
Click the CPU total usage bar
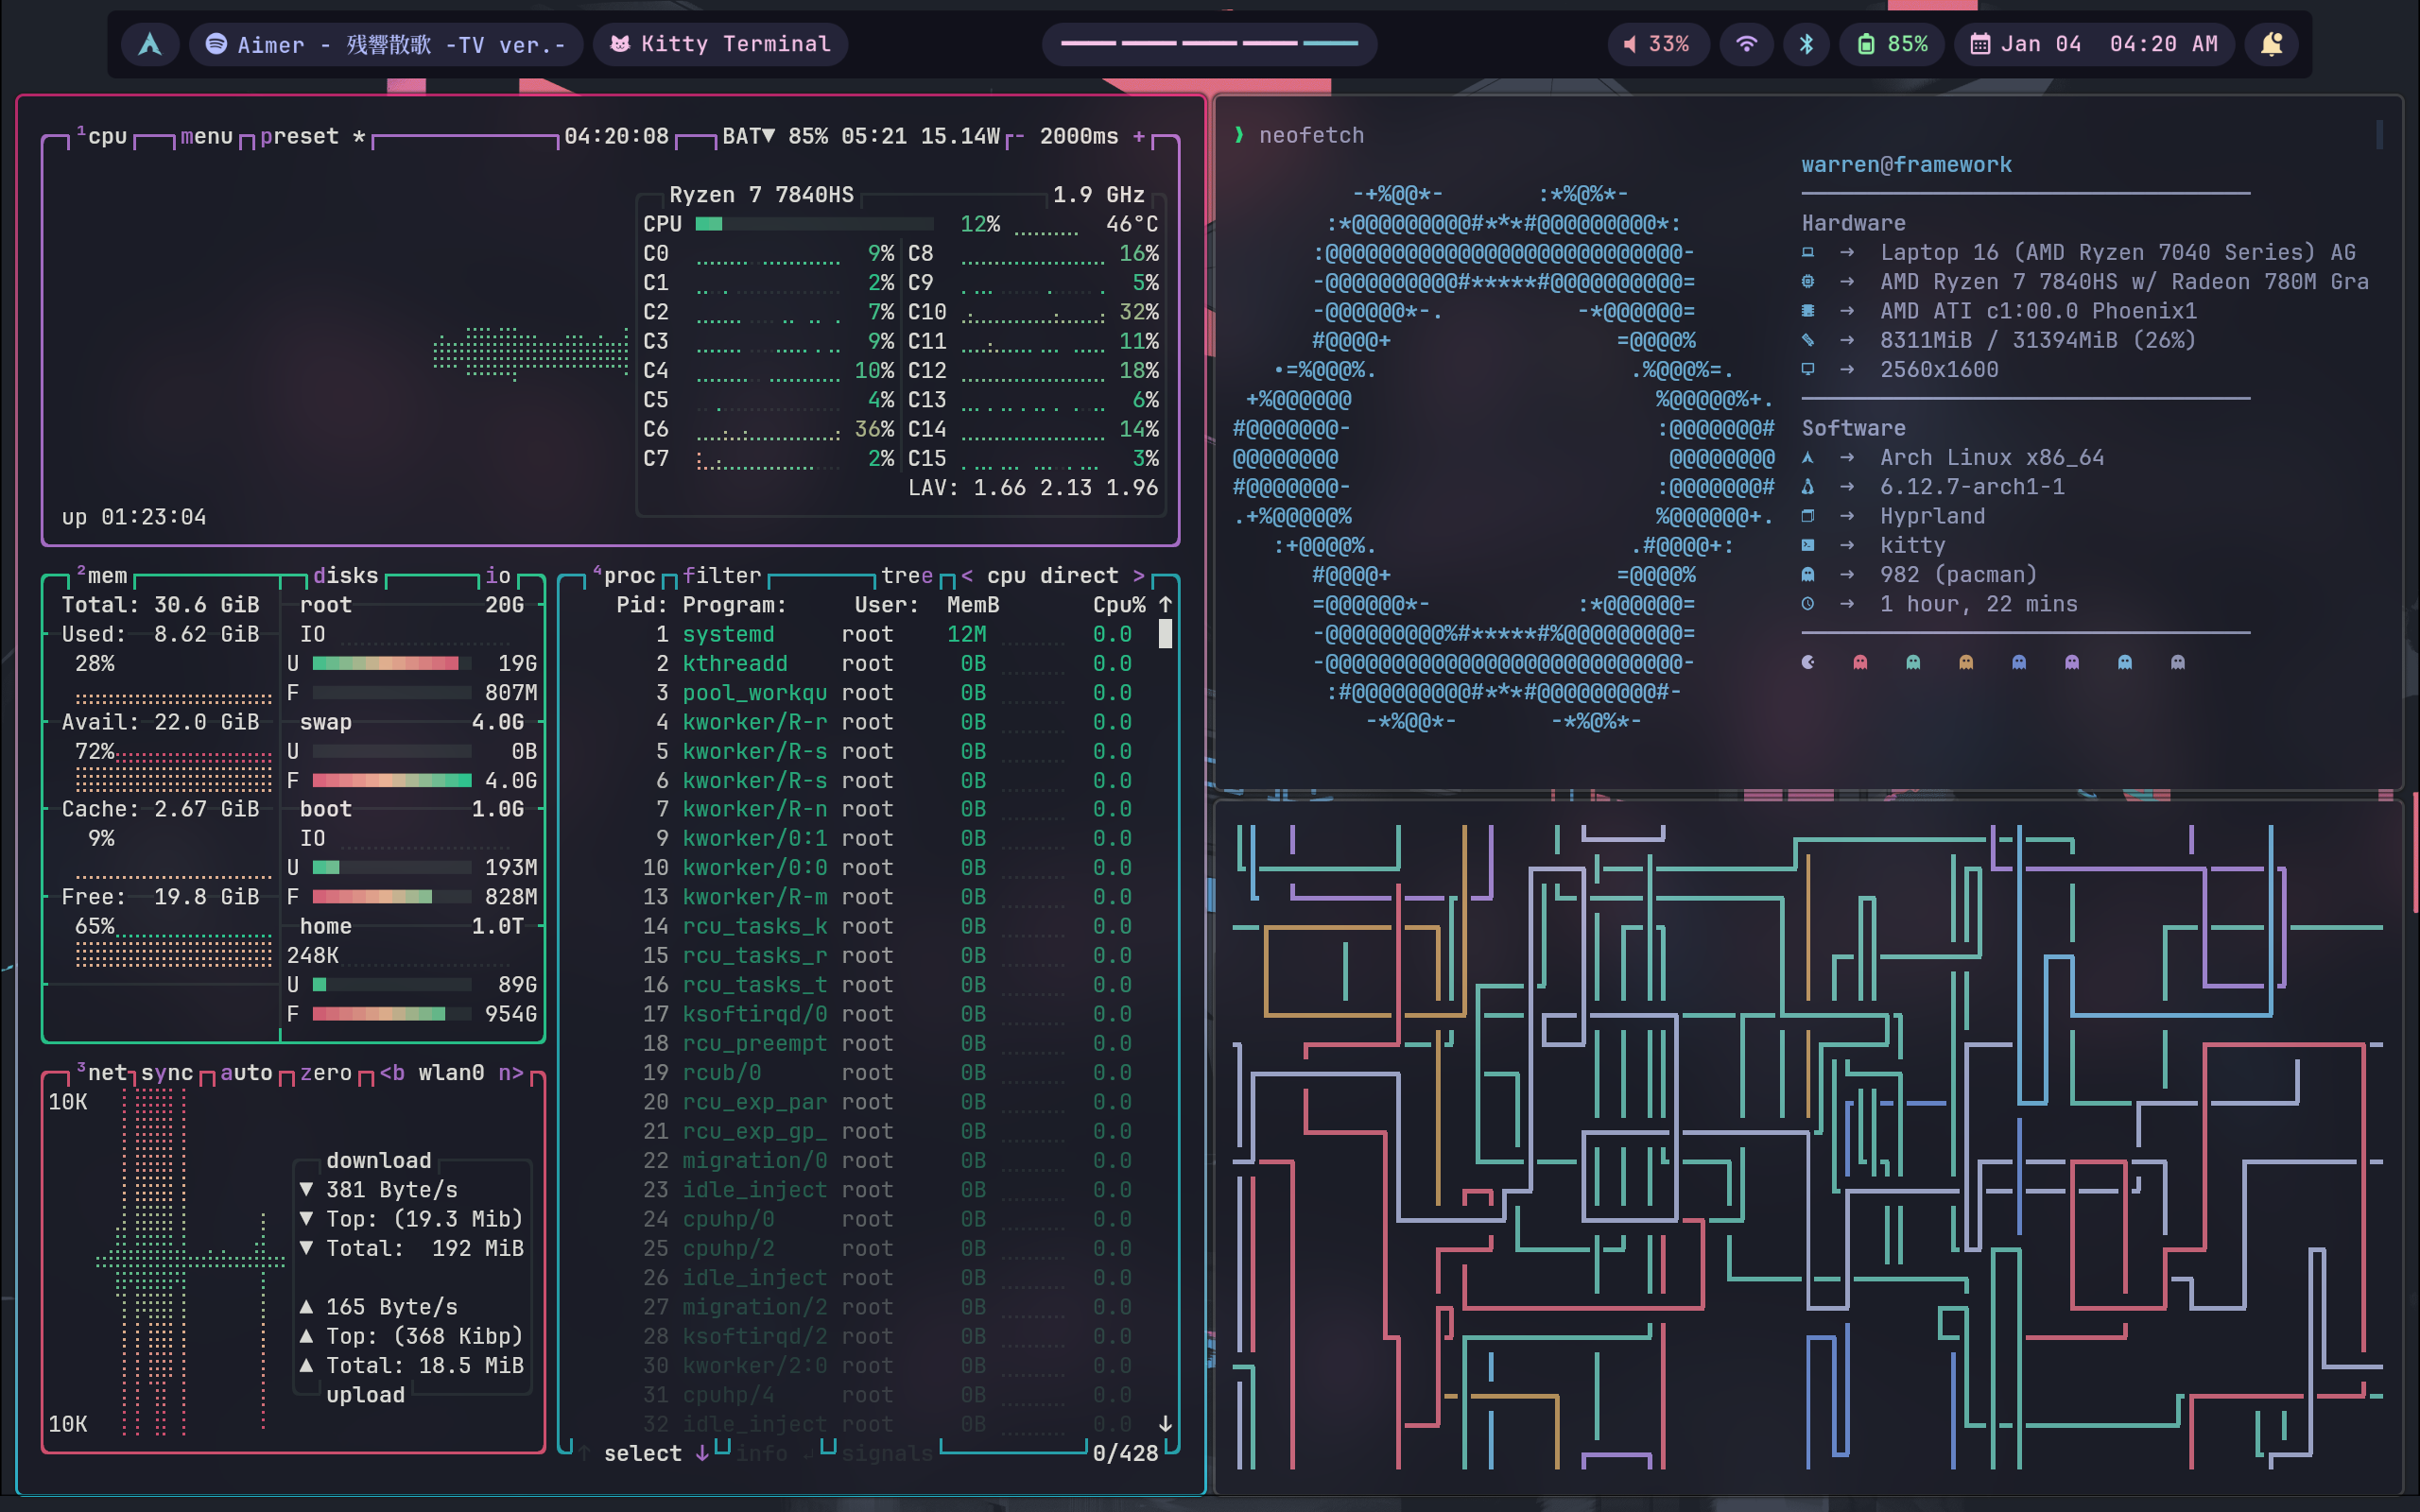click(x=814, y=224)
